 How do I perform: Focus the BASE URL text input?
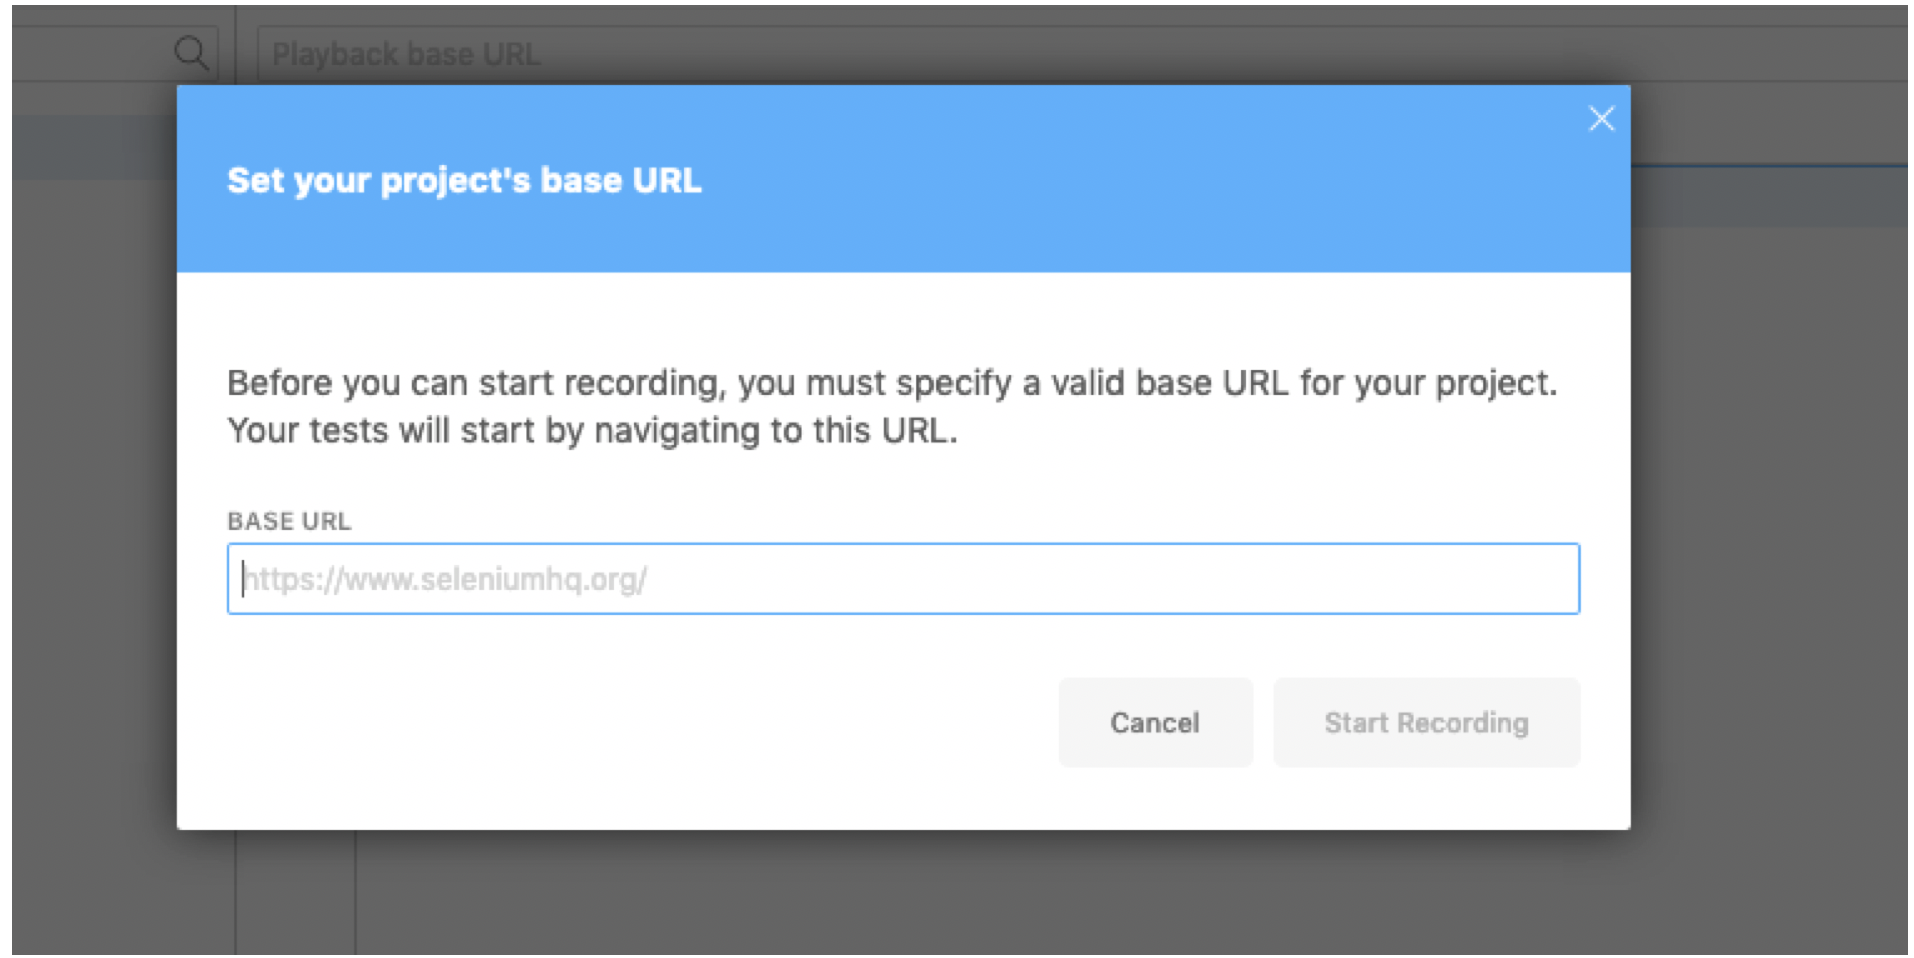903,579
